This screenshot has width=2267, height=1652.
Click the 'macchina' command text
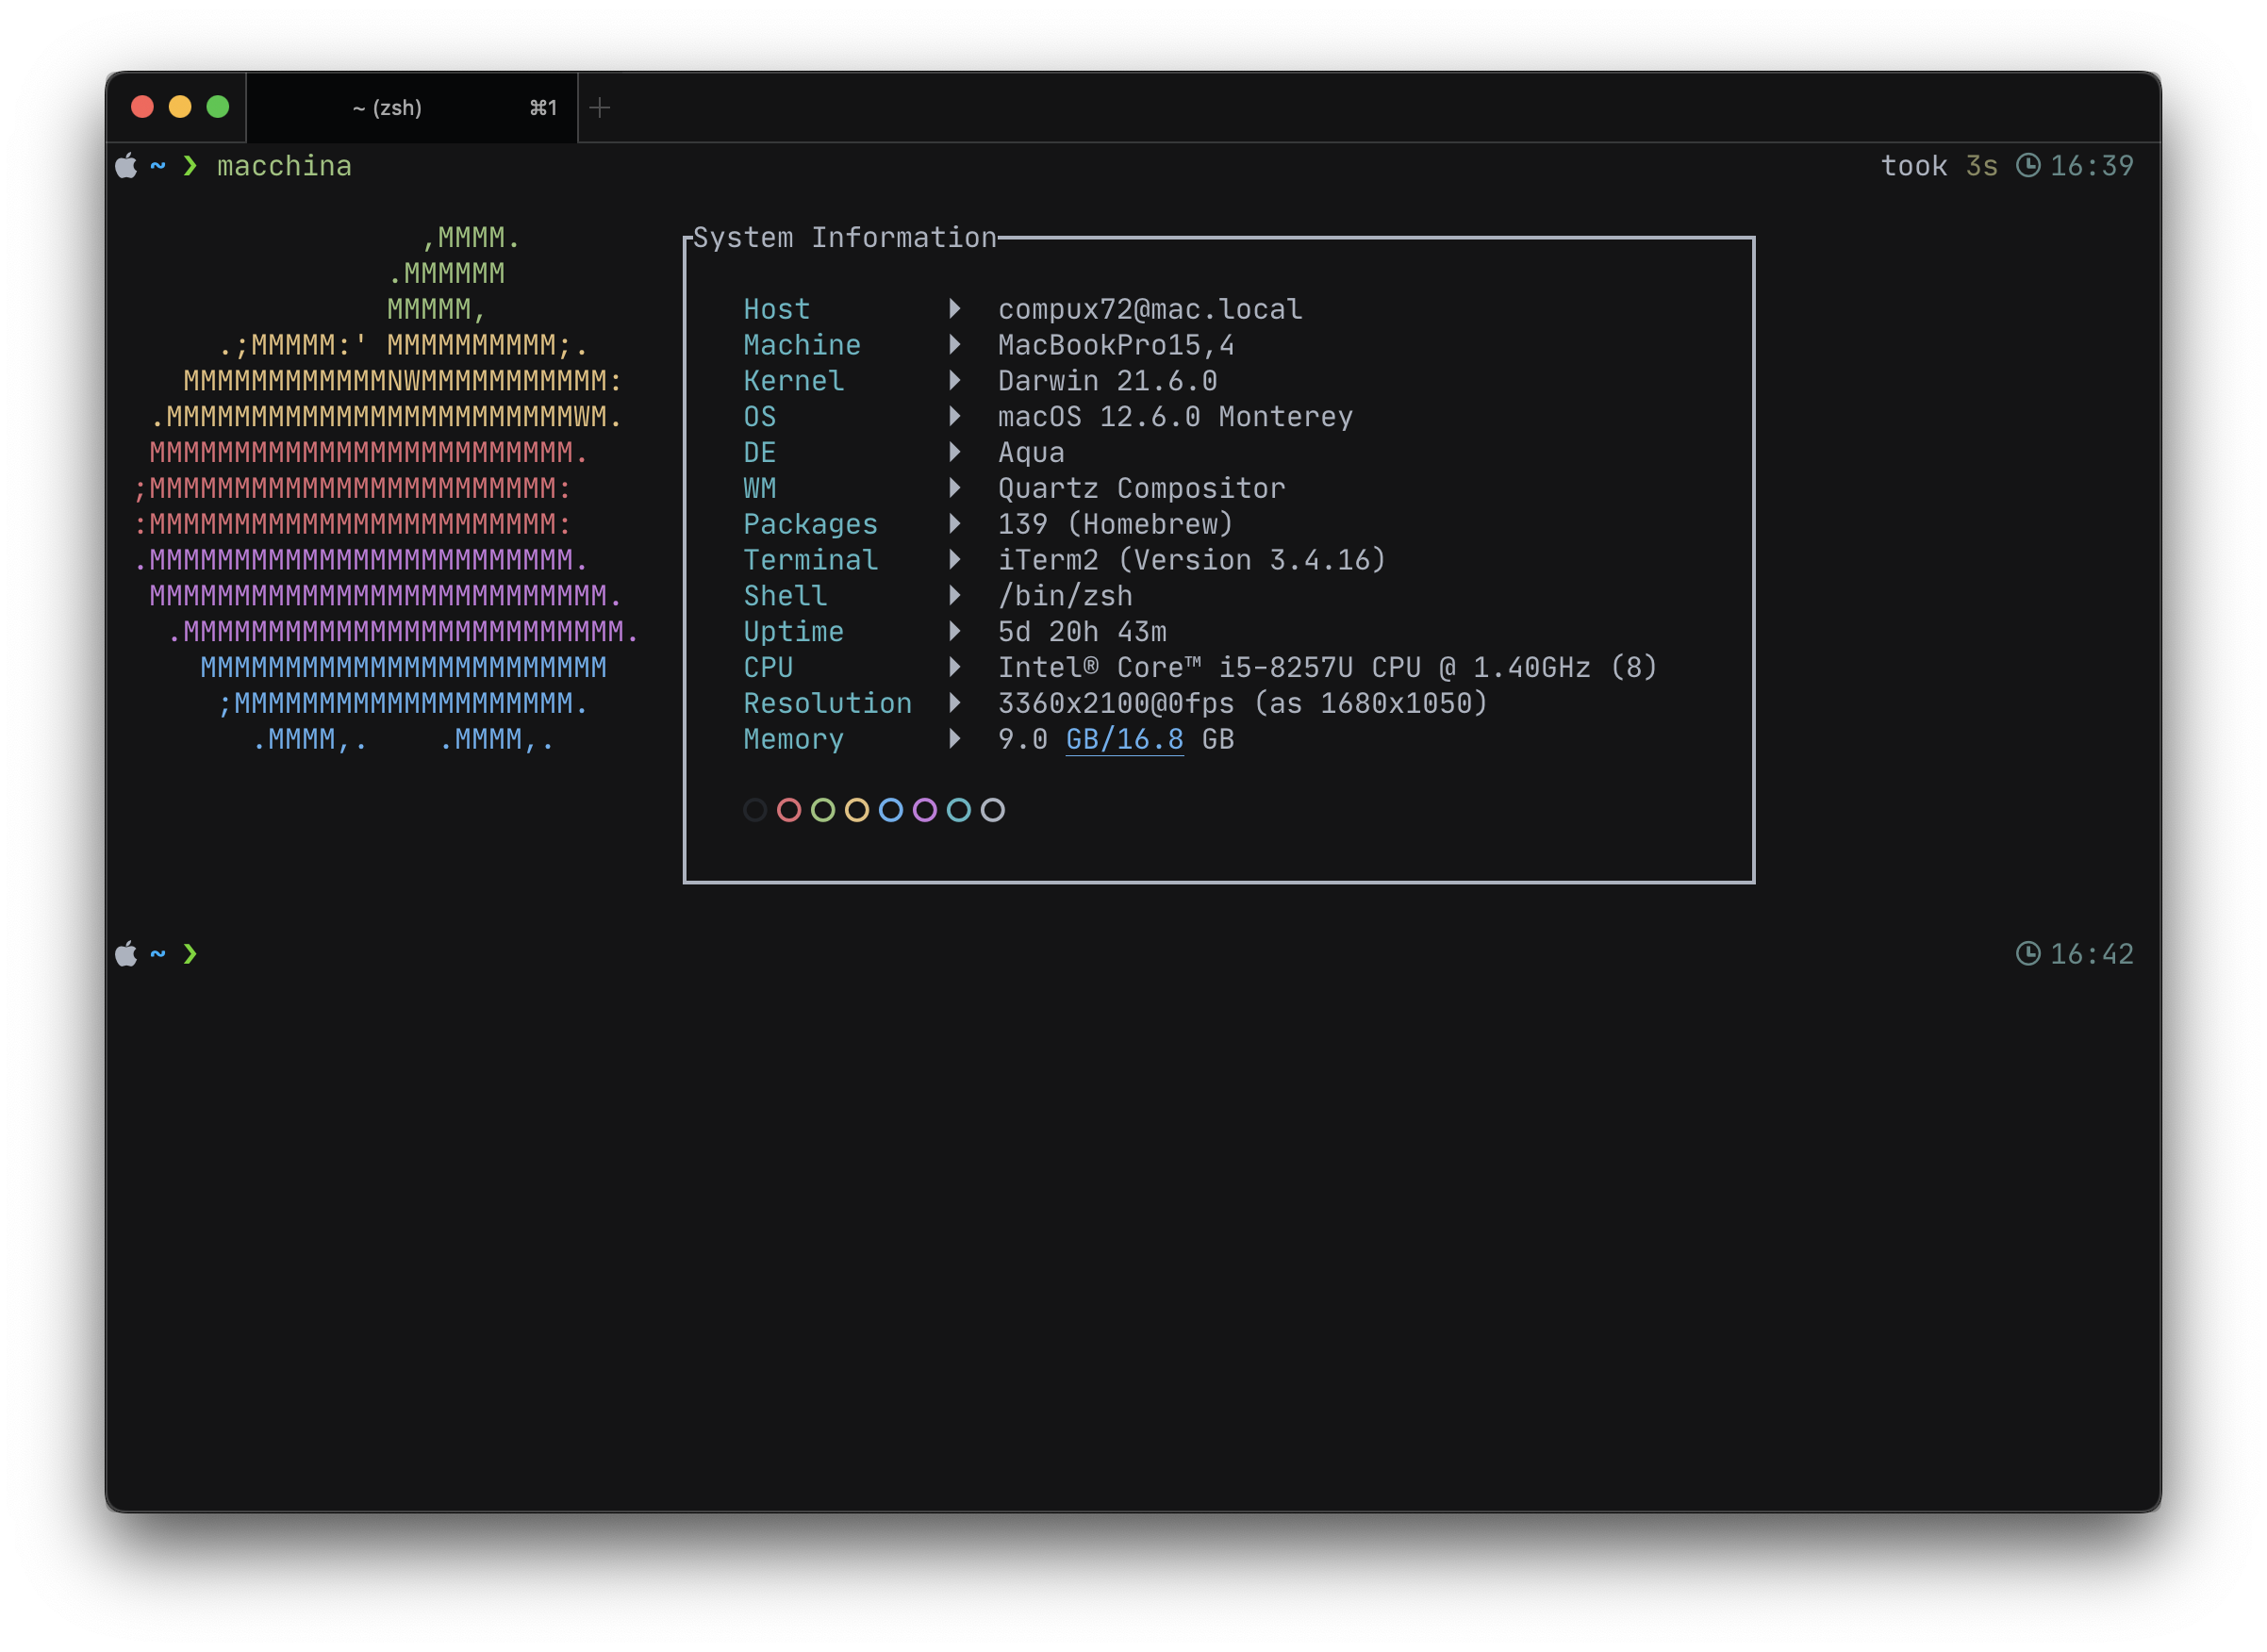coord(285,166)
